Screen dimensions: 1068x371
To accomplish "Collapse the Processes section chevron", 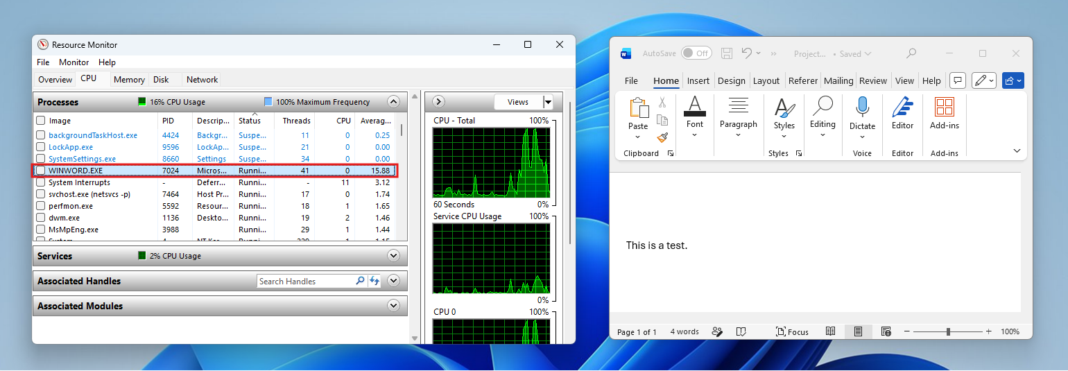I will (393, 101).
